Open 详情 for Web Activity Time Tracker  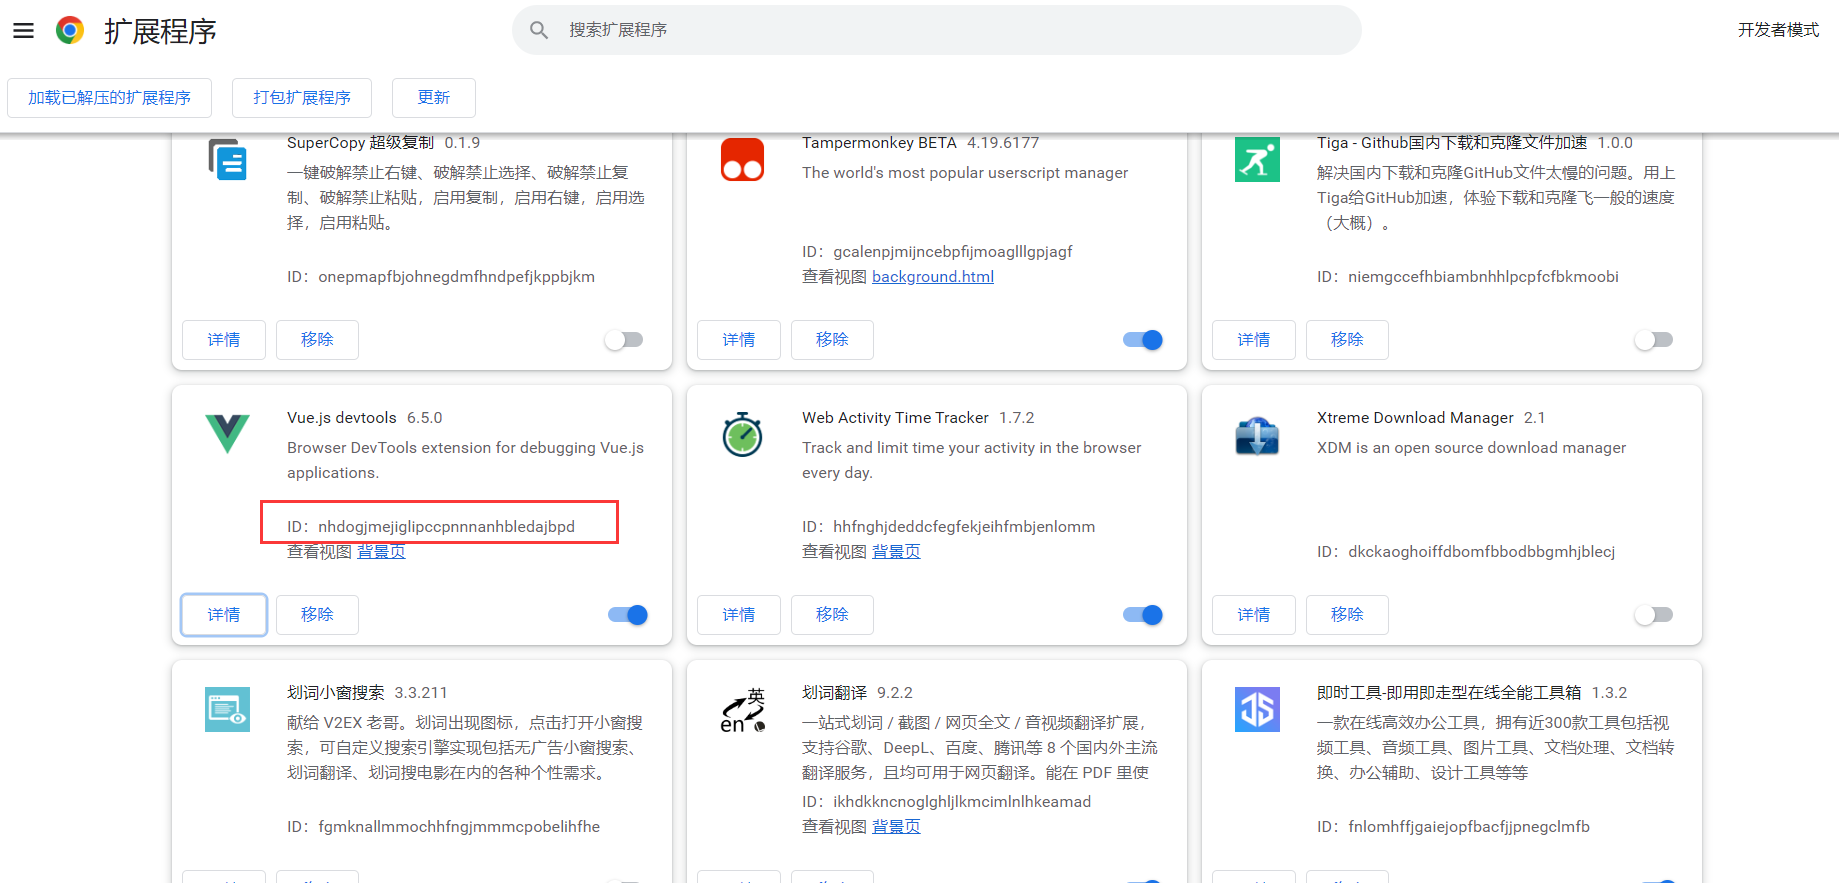(x=739, y=615)
